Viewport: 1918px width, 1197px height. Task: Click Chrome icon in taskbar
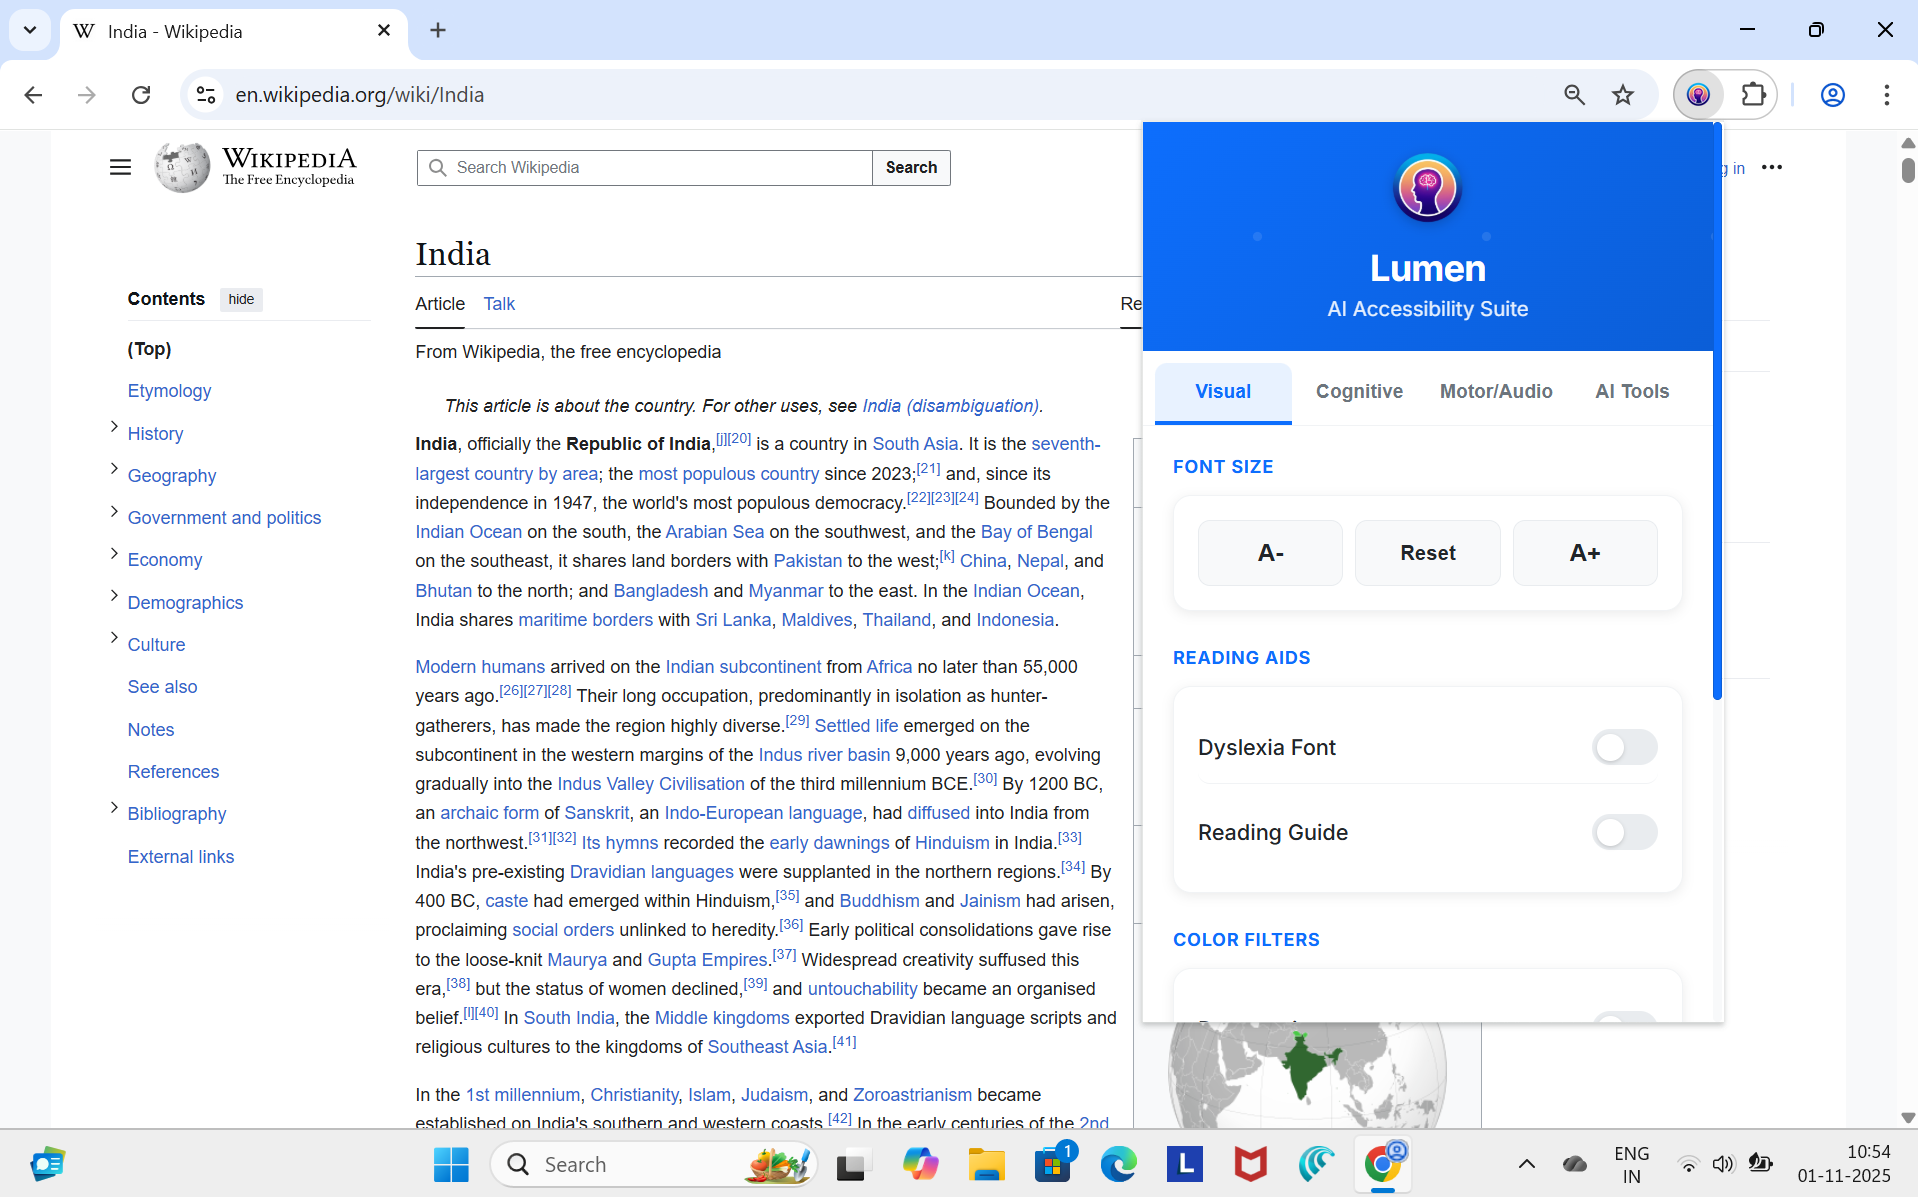(x=1383, y=1164)
